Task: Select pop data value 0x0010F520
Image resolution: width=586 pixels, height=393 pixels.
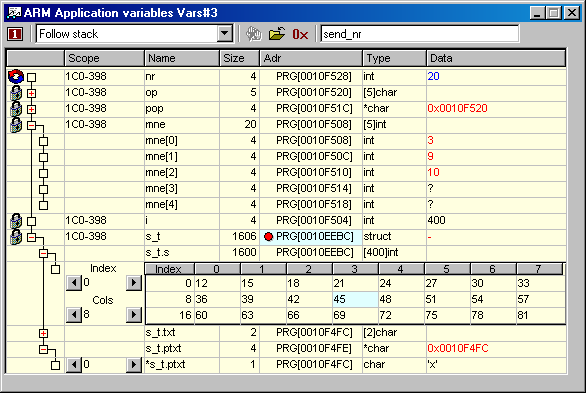Action: click(x=457, y=108)
